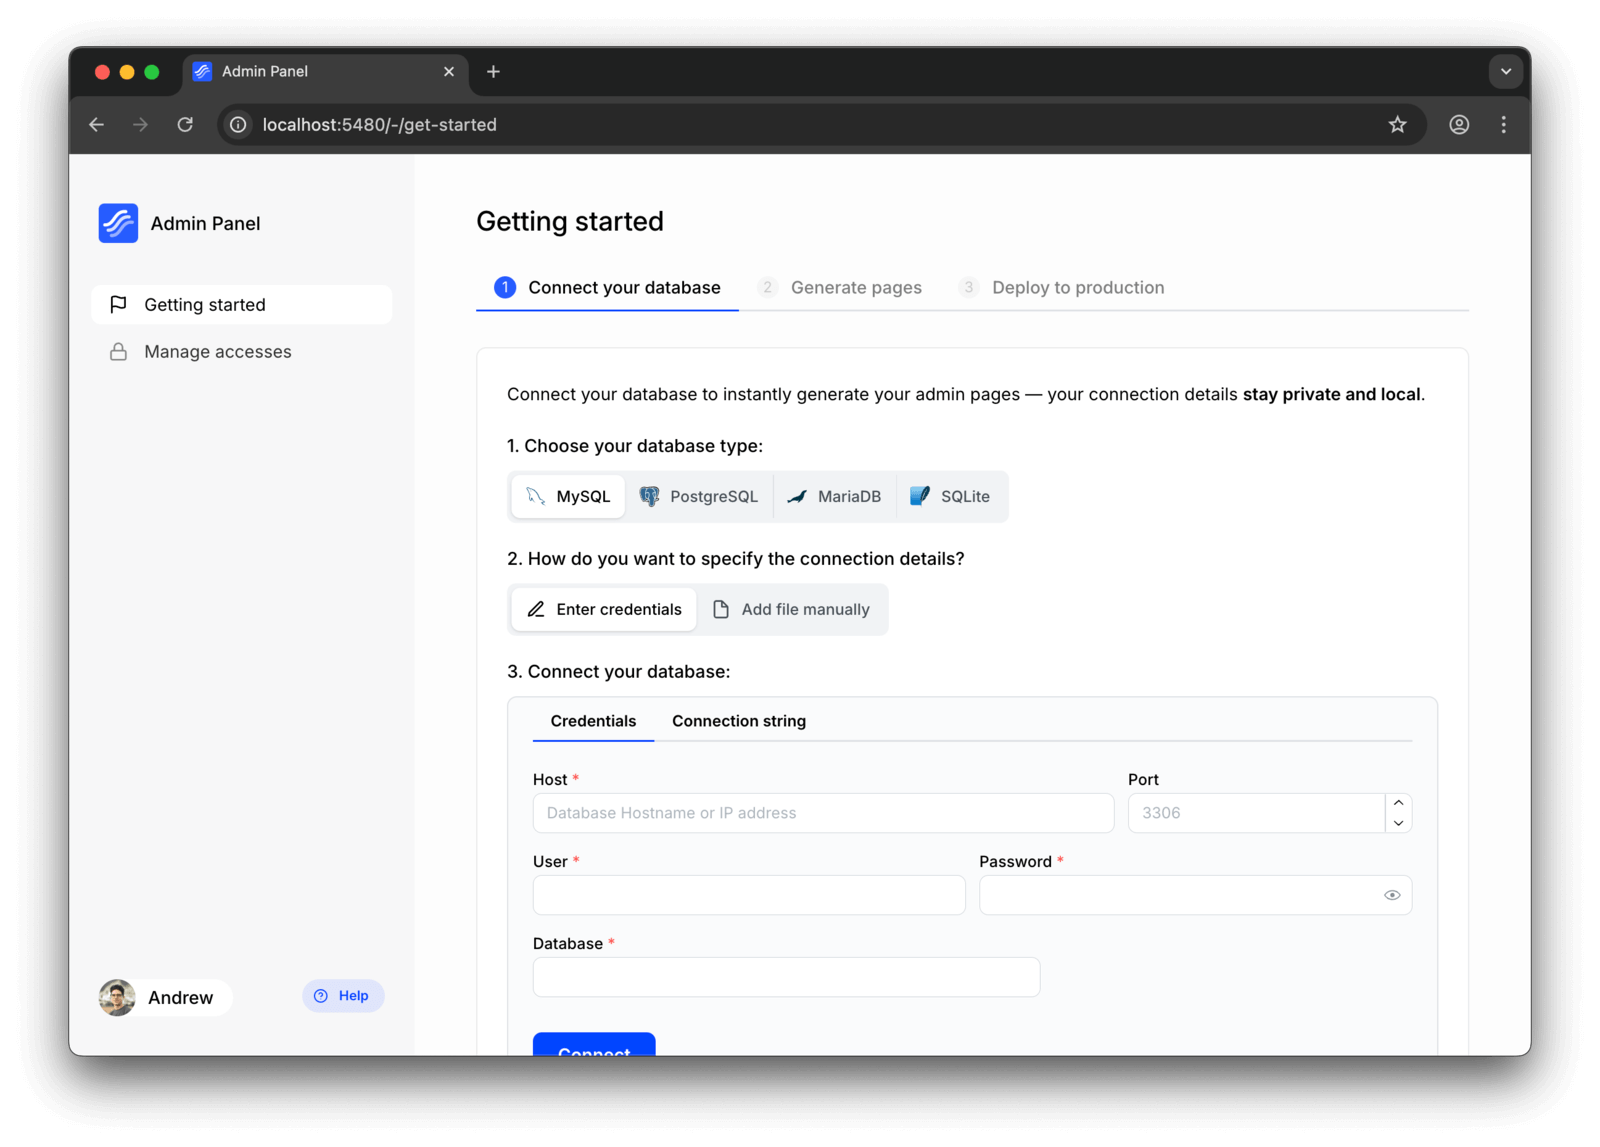The height and width of the screenshot is (1147, 1600).
Task: Increase port with the up stepper arrow
Action: [x=1398, y=803]
